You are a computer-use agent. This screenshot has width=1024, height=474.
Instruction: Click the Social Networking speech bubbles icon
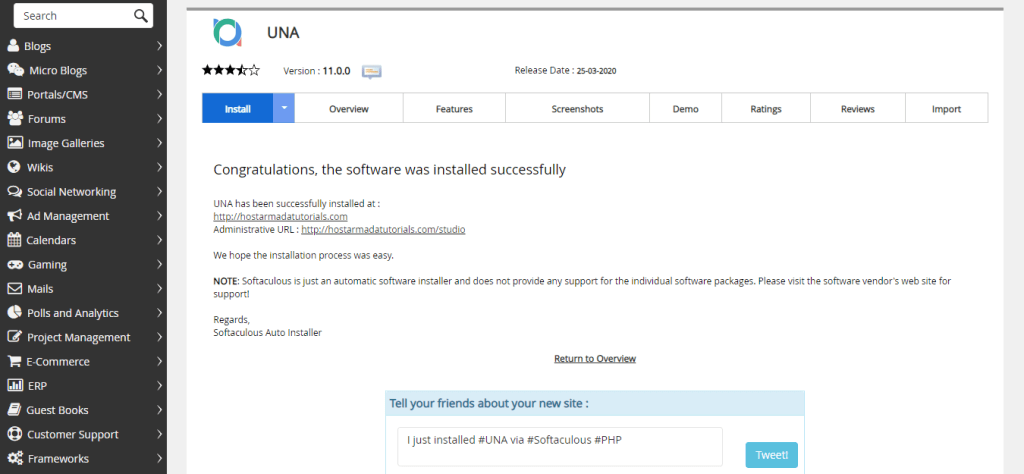[14, 191]
